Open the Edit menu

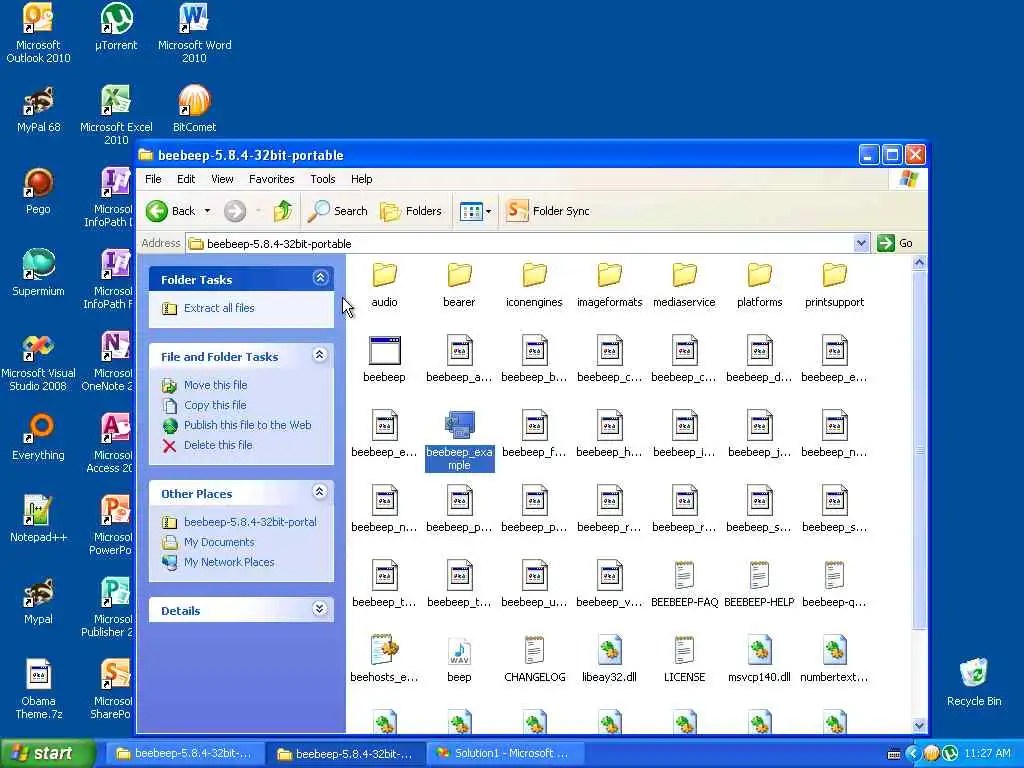tap(186, 179)
